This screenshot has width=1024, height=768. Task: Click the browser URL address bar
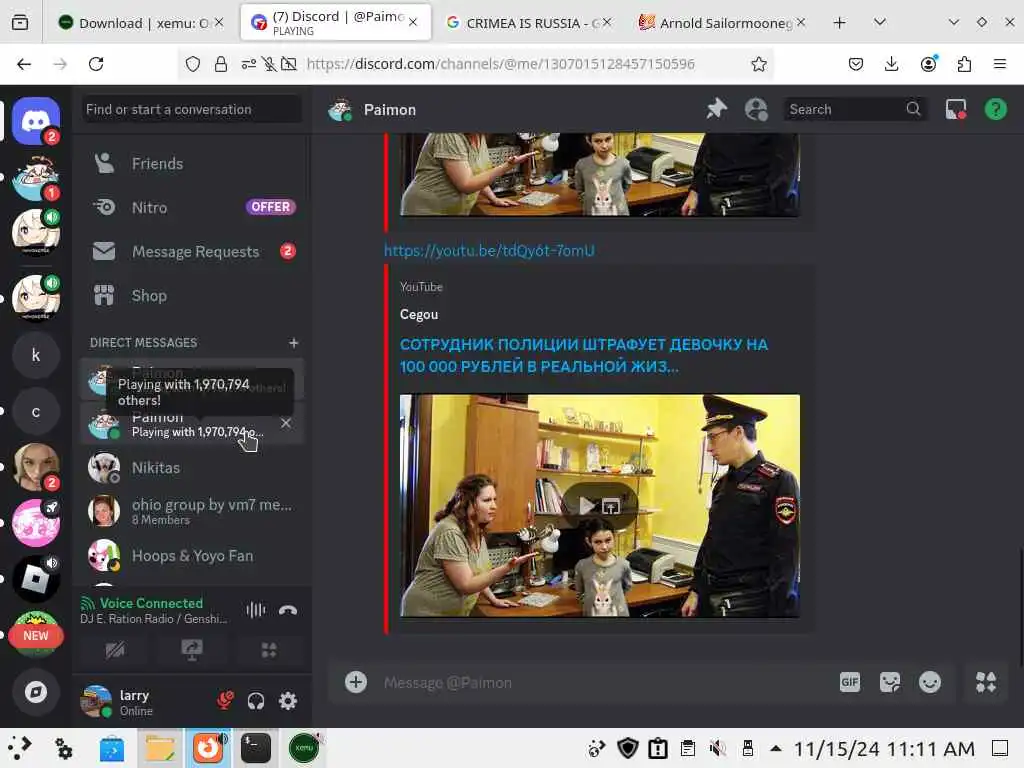point(500,64)
